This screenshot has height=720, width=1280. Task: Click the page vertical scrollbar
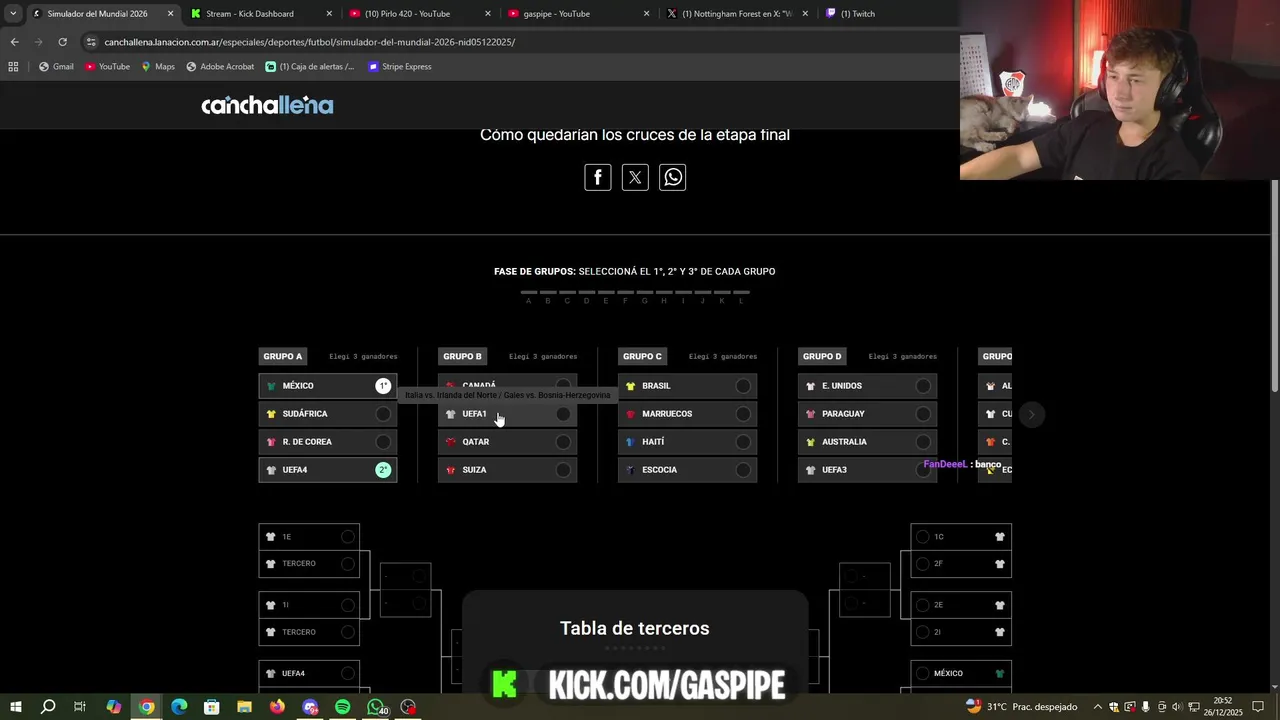[x=1275, y=286]
